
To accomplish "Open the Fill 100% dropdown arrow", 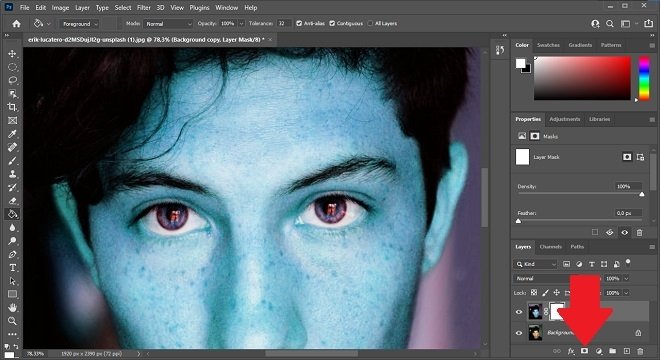I will coord(626,293).
